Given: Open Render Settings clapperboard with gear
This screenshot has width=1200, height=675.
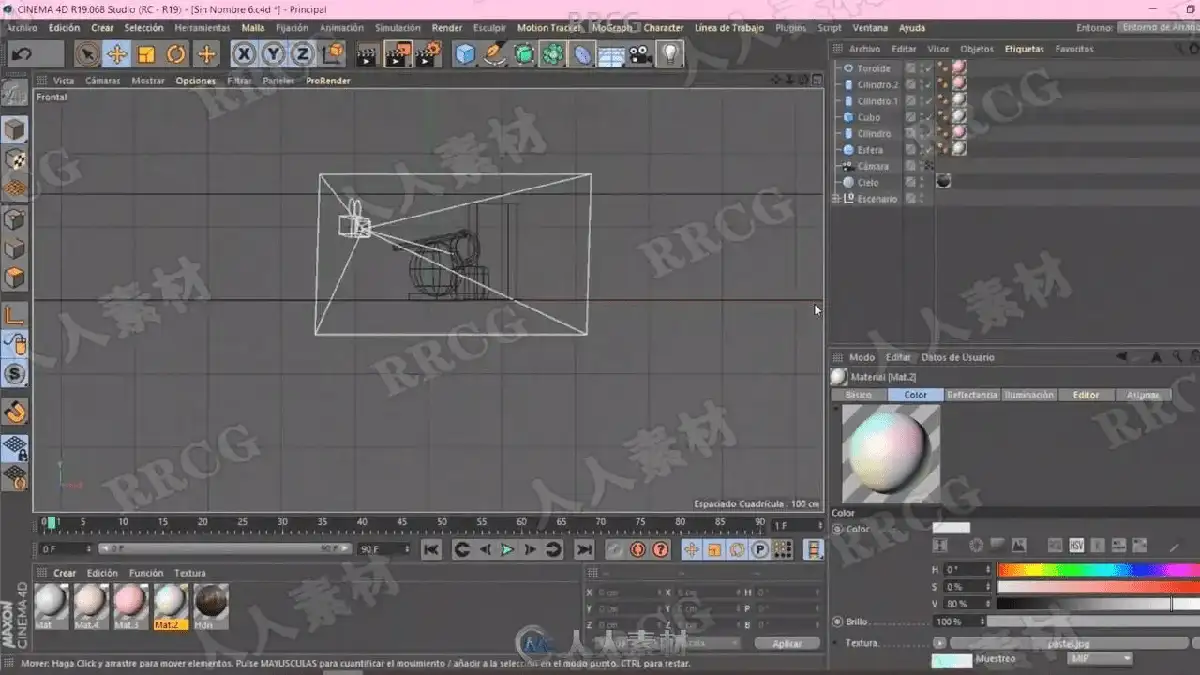Looking at the screenshot, I should pos(429,54).
